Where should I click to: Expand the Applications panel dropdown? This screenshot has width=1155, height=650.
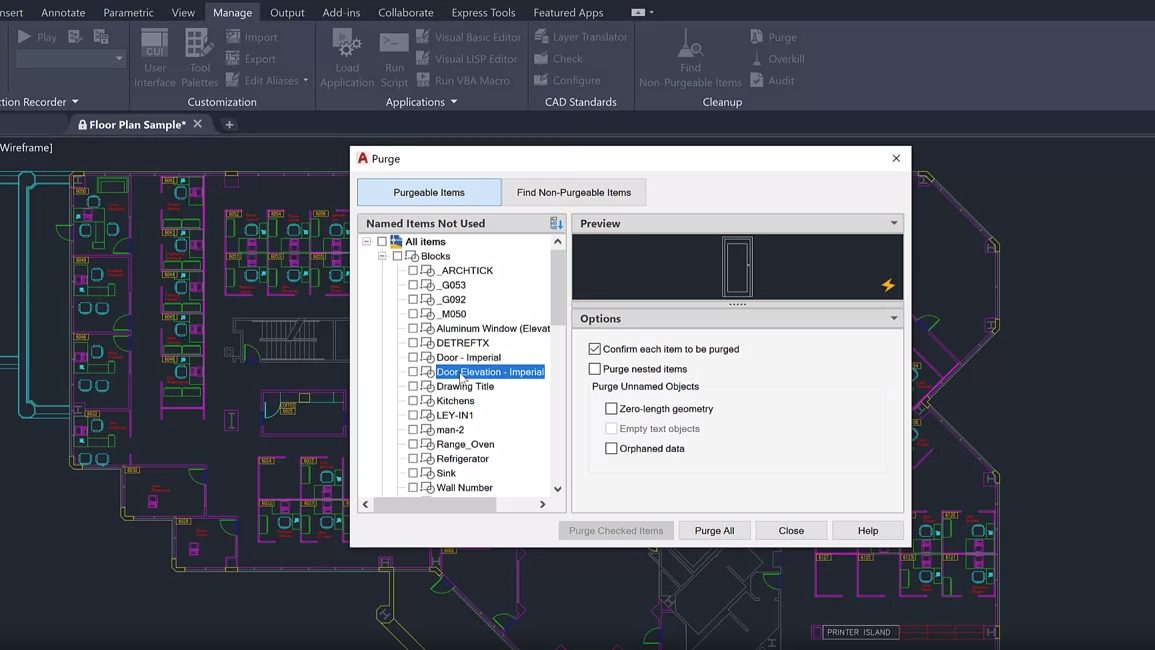[453, 102]
